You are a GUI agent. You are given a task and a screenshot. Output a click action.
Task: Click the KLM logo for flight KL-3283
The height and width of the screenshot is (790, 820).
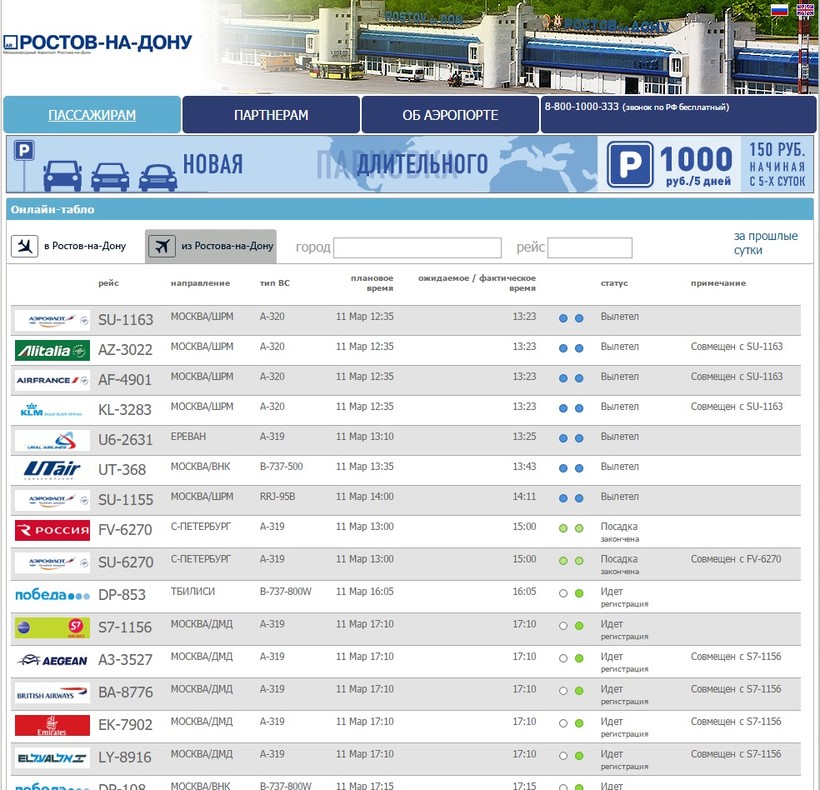(52, 410)
